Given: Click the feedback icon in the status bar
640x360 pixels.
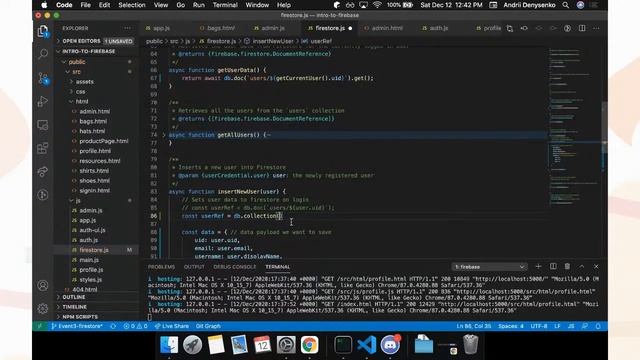Looking at the screenshot, I should 585,326.
